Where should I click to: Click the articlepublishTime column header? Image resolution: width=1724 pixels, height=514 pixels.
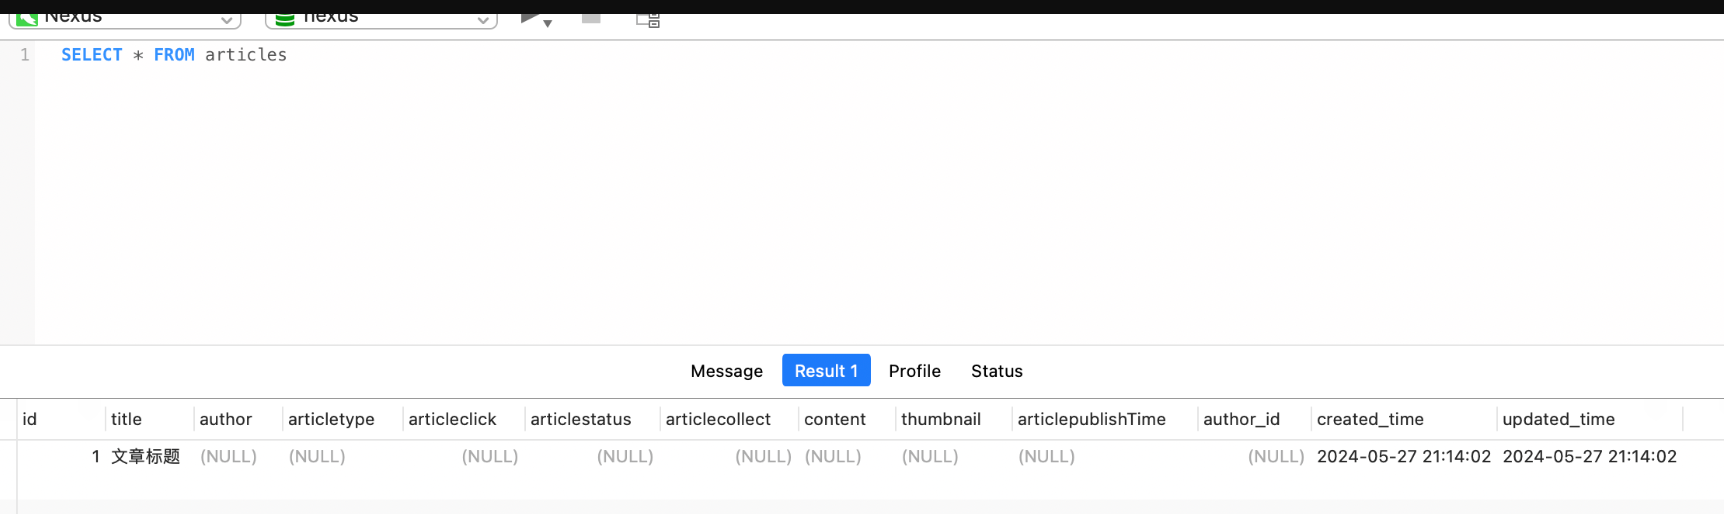coord(1091,419)
